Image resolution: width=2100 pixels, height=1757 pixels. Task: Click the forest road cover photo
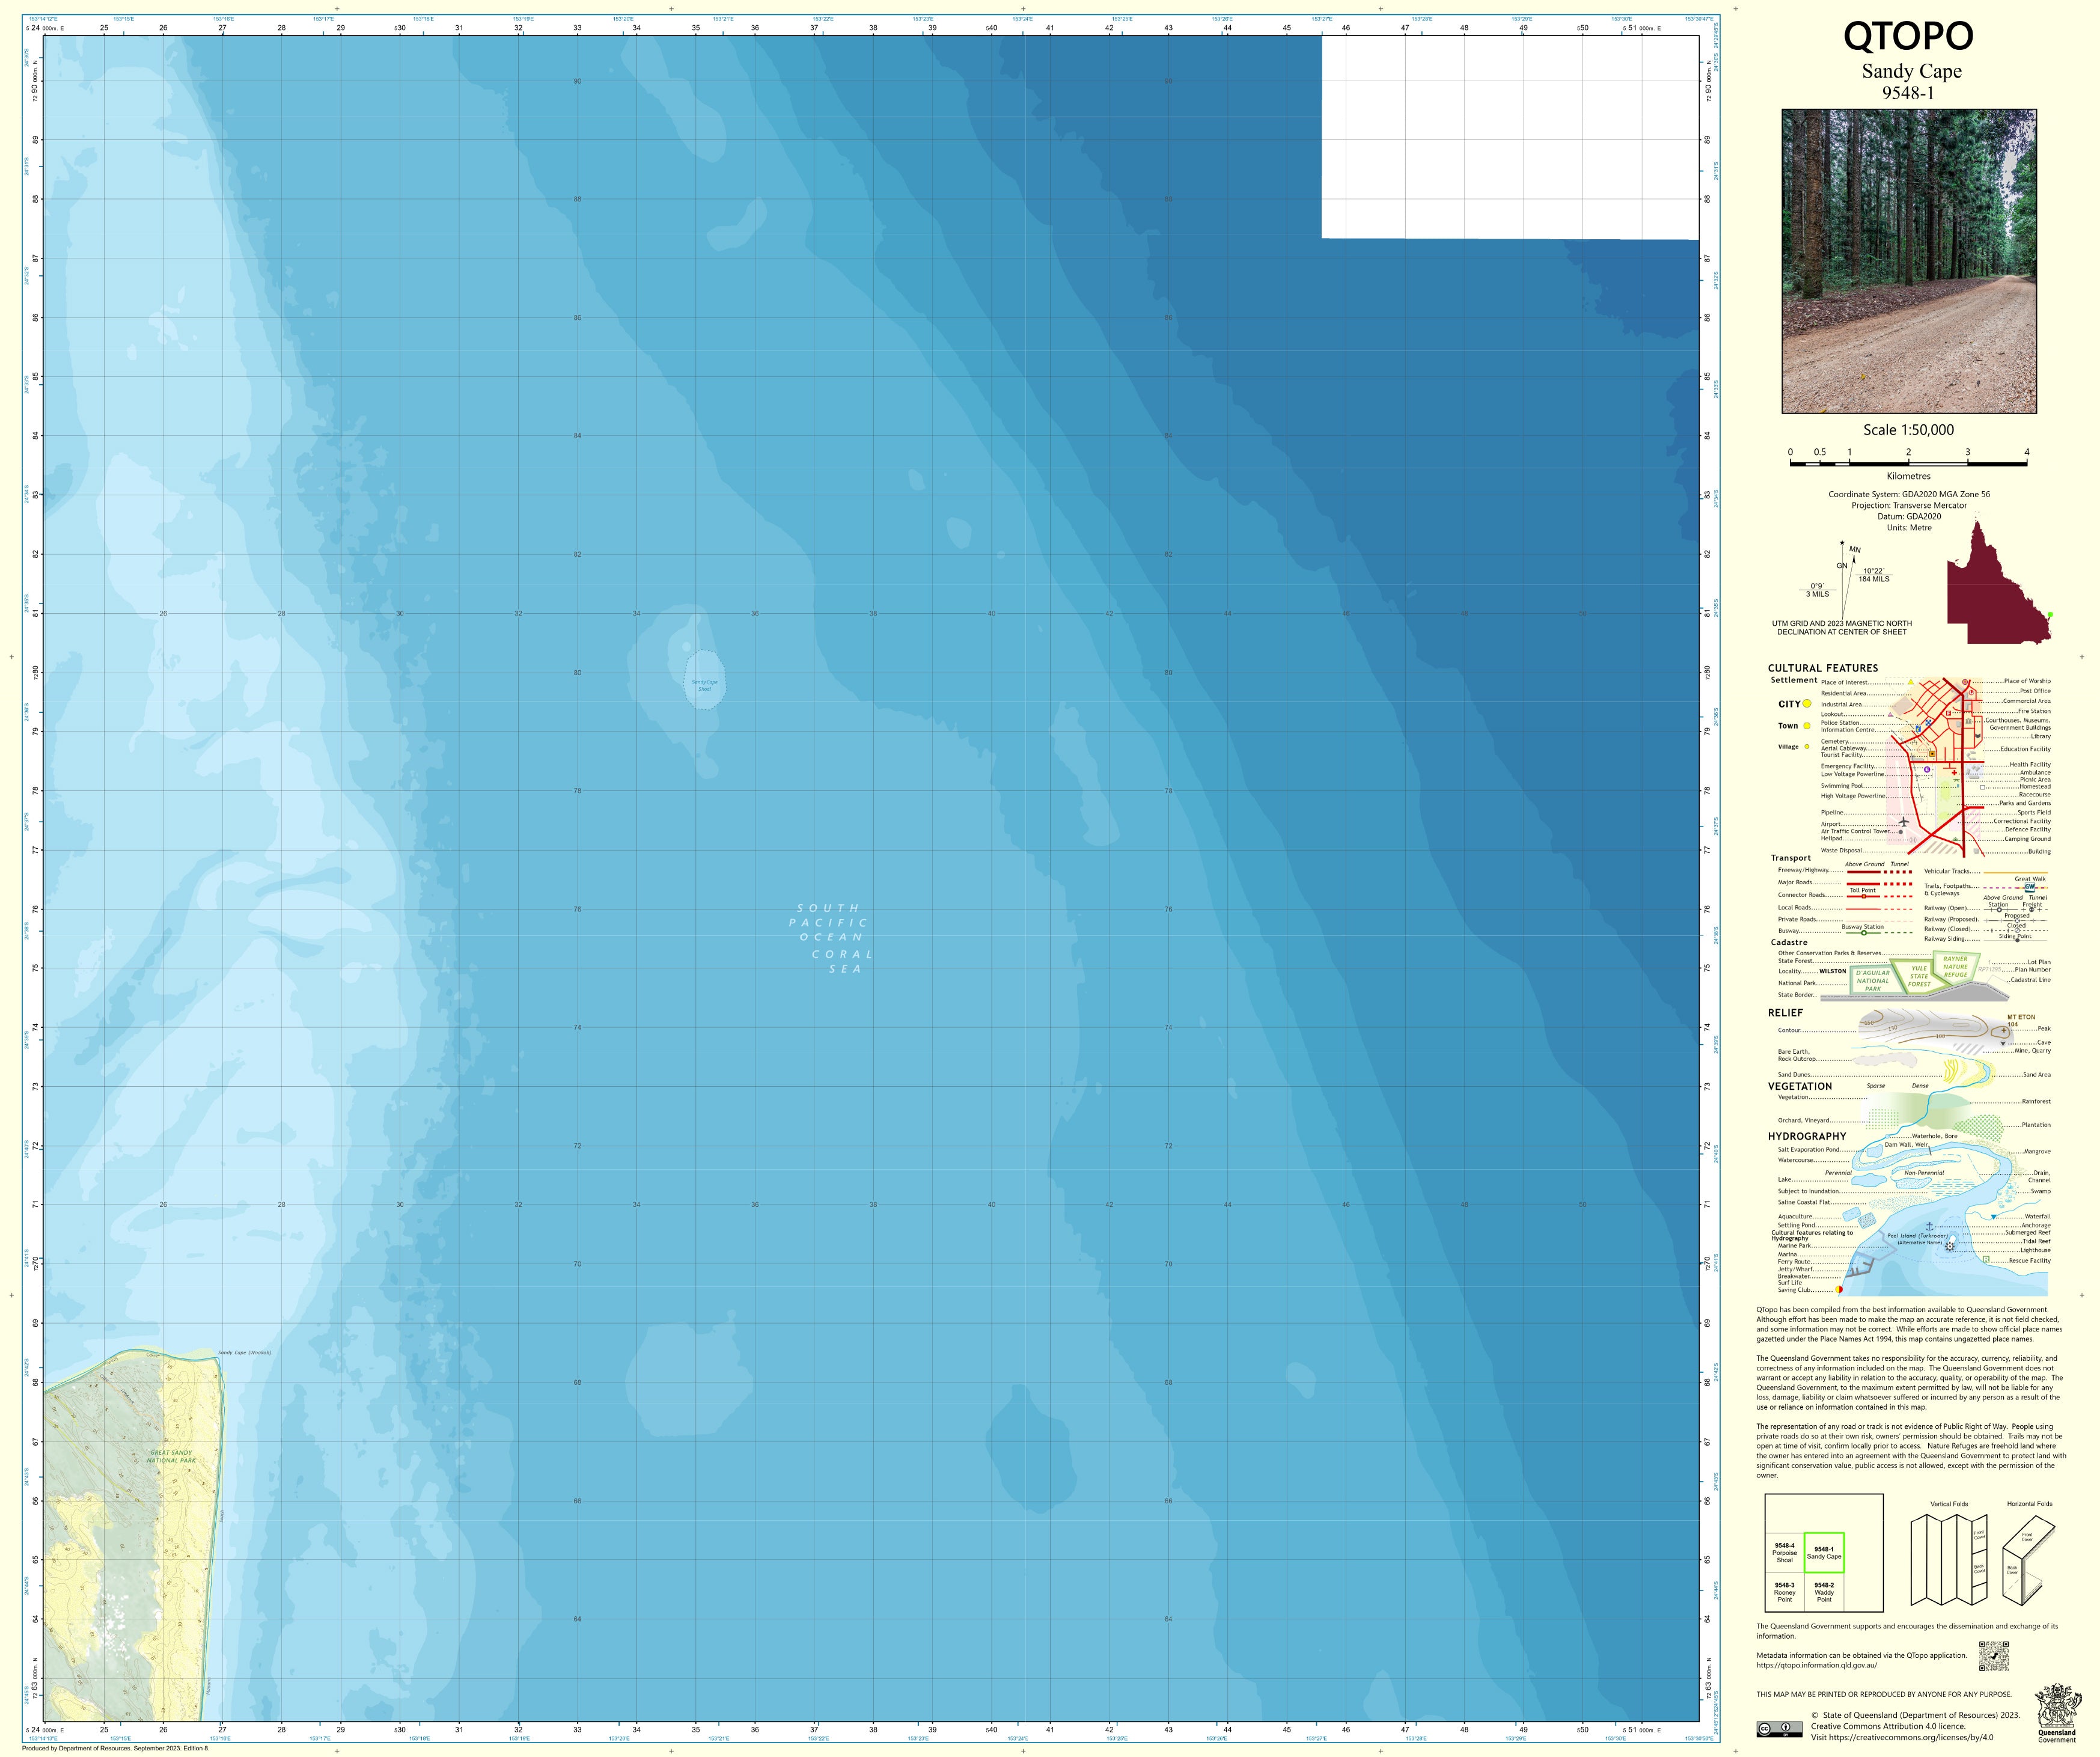(1908, 261)
